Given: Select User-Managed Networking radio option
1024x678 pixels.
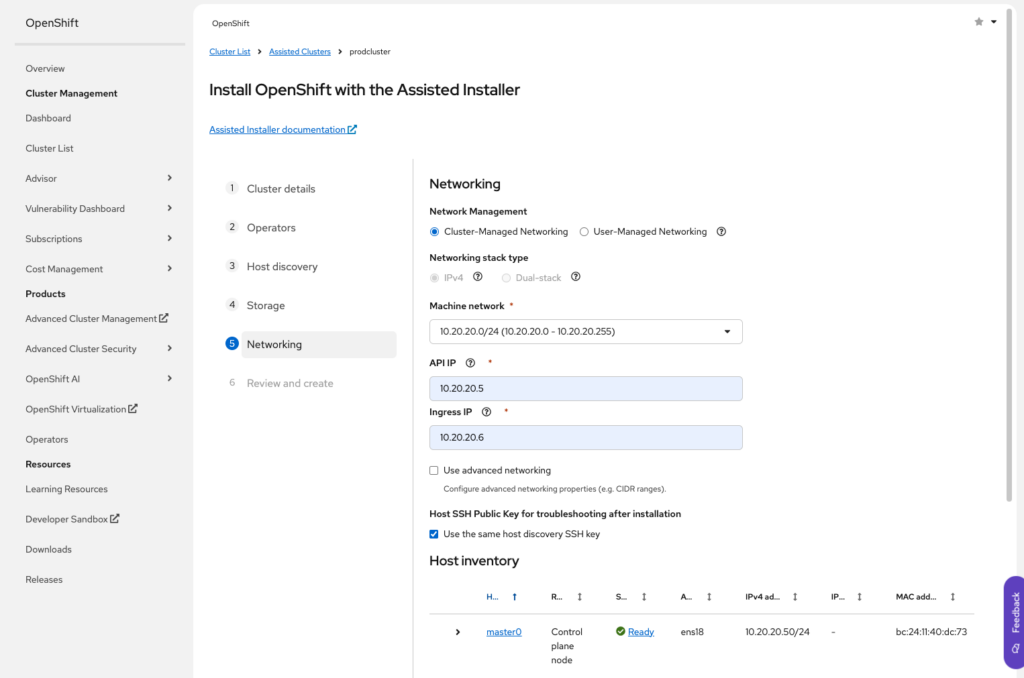Looking at the screenshot, I should pos(584,232).
